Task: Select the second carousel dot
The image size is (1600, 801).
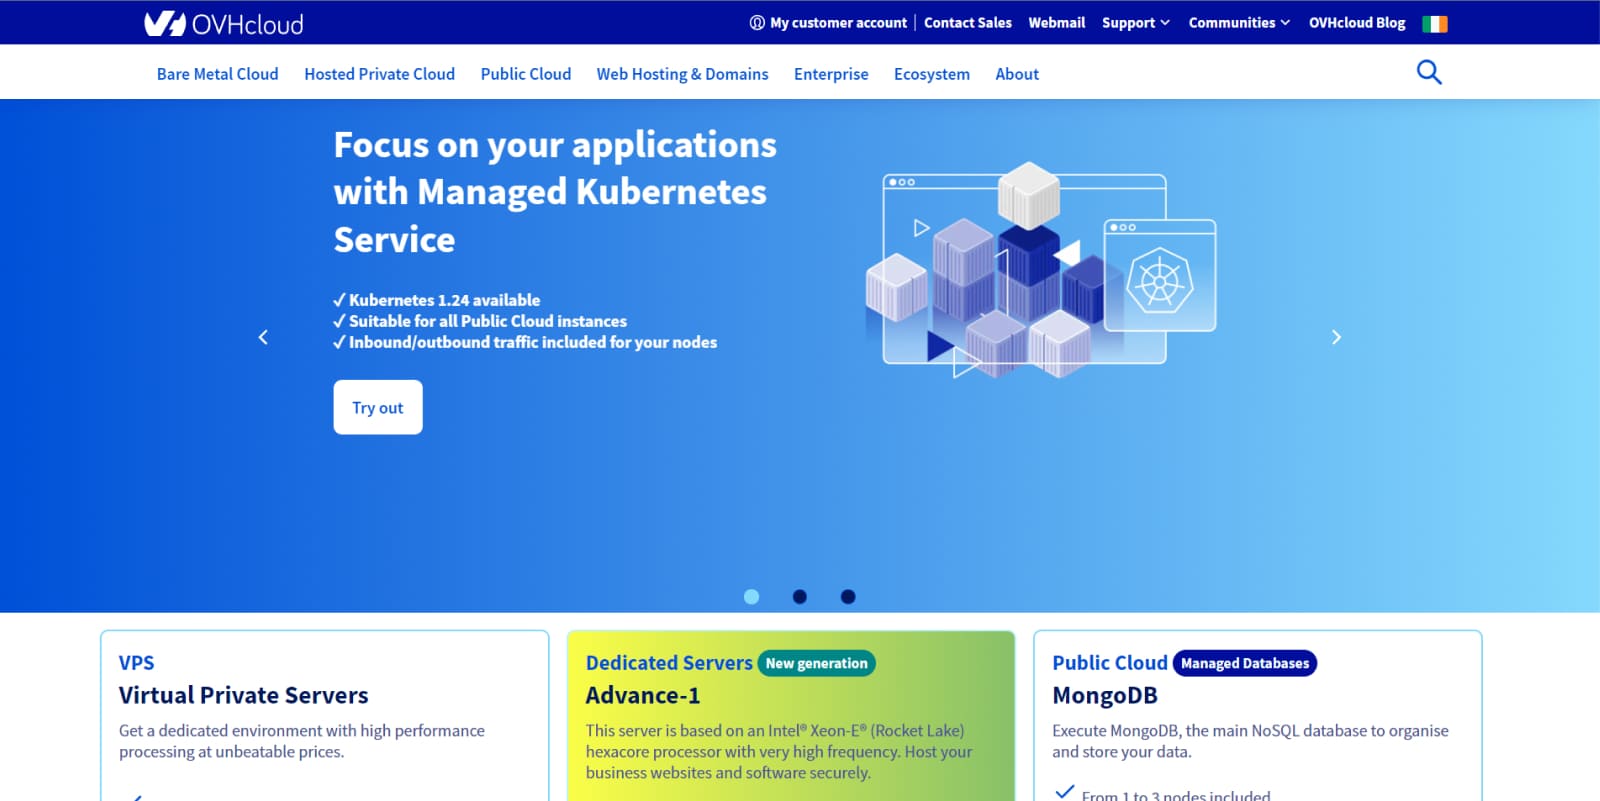Action: coord(800,597)
